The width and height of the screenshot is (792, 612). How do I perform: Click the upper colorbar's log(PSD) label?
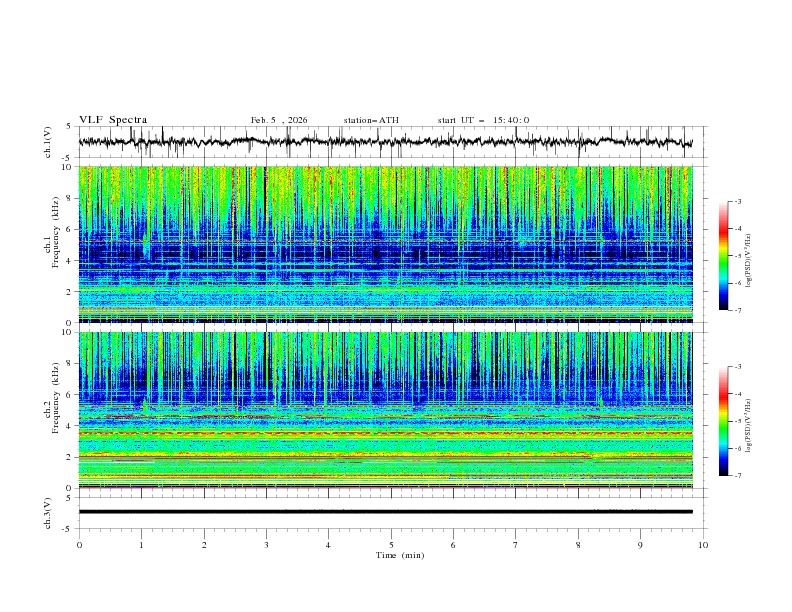[x=748, y=261]
